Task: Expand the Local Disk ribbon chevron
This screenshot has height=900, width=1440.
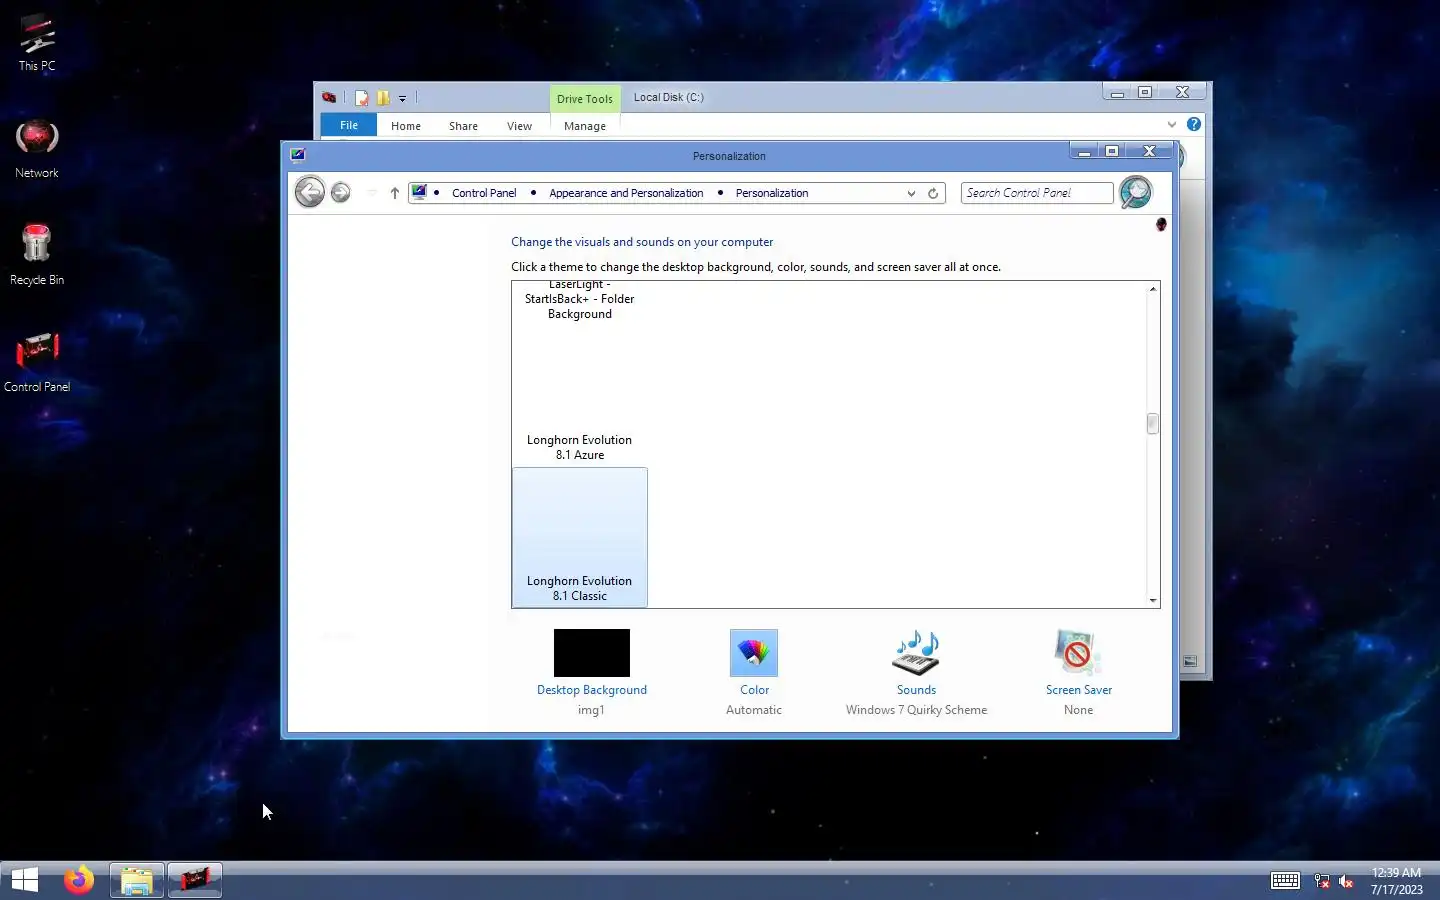Action: click(1172, 124)
